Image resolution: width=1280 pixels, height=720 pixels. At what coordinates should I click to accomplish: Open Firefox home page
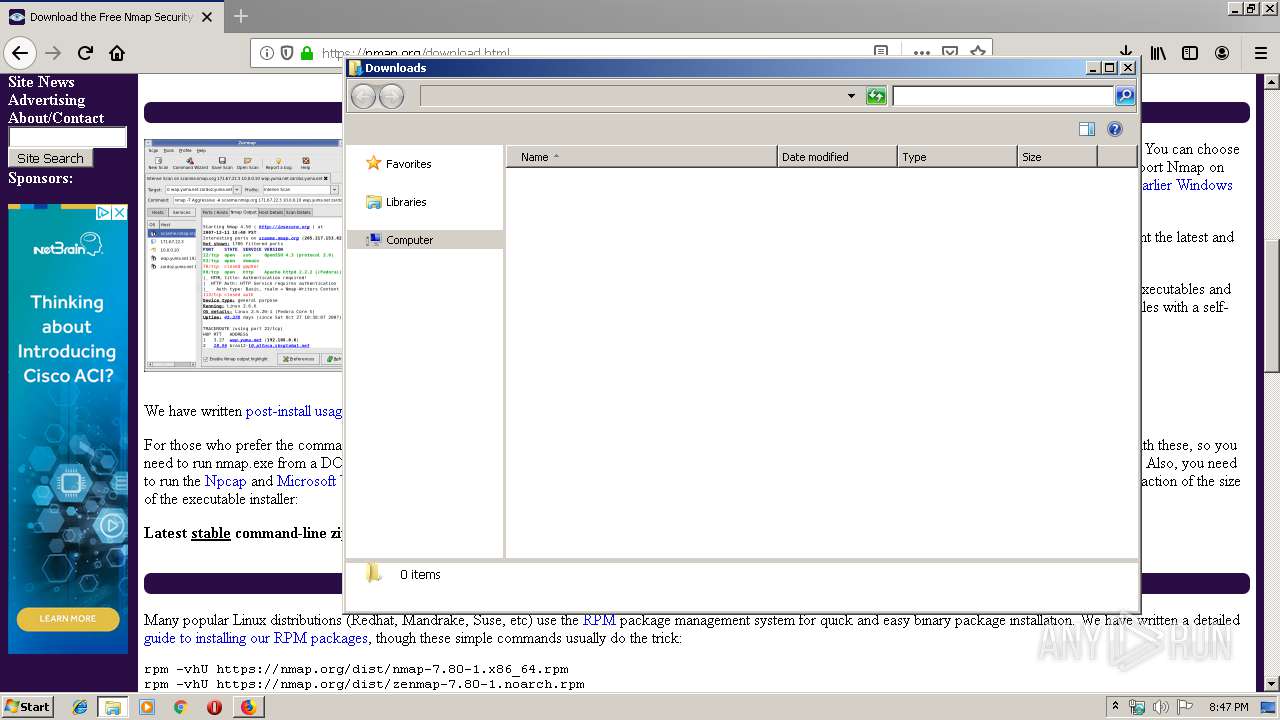[117, 53]
